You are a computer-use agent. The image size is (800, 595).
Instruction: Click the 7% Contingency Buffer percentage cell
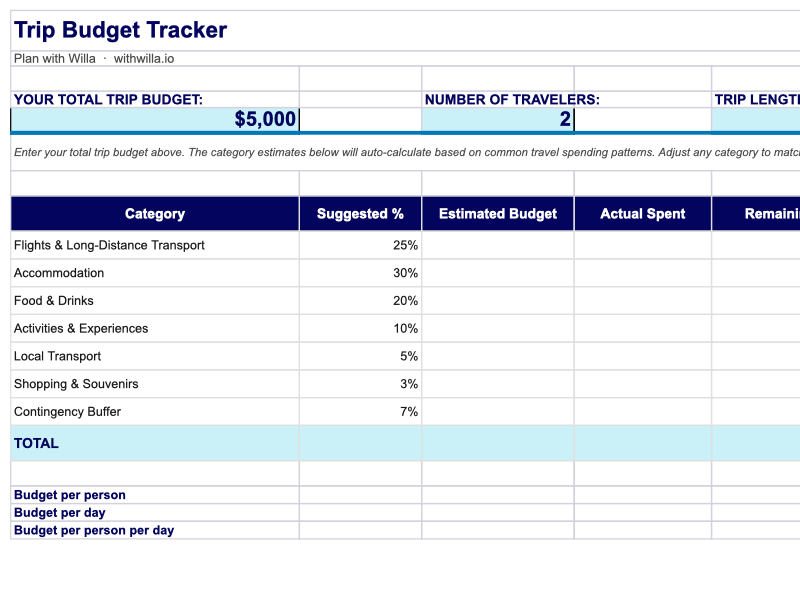click(360, 412)
